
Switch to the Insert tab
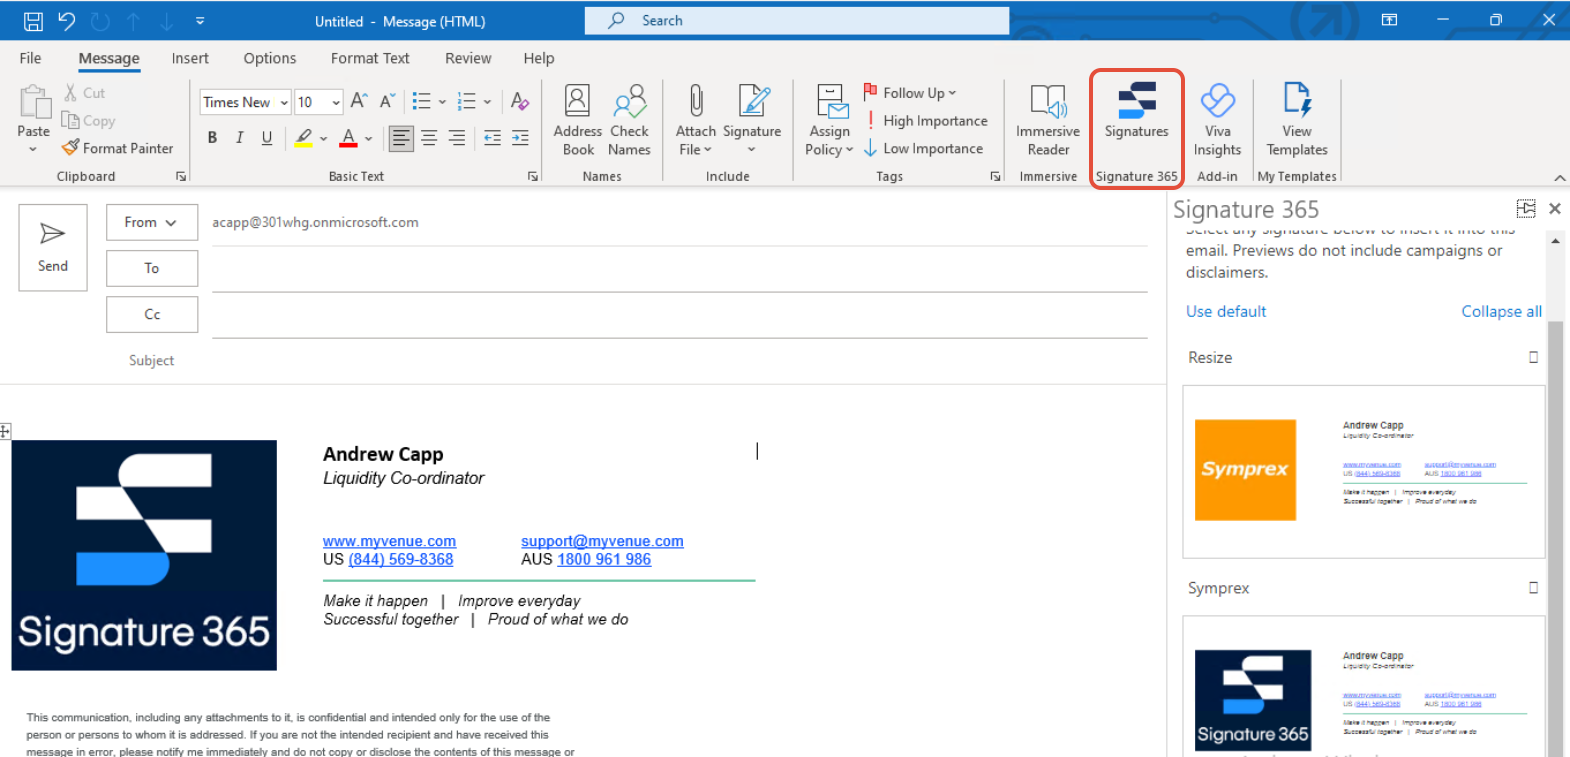(x=190, y=58)
